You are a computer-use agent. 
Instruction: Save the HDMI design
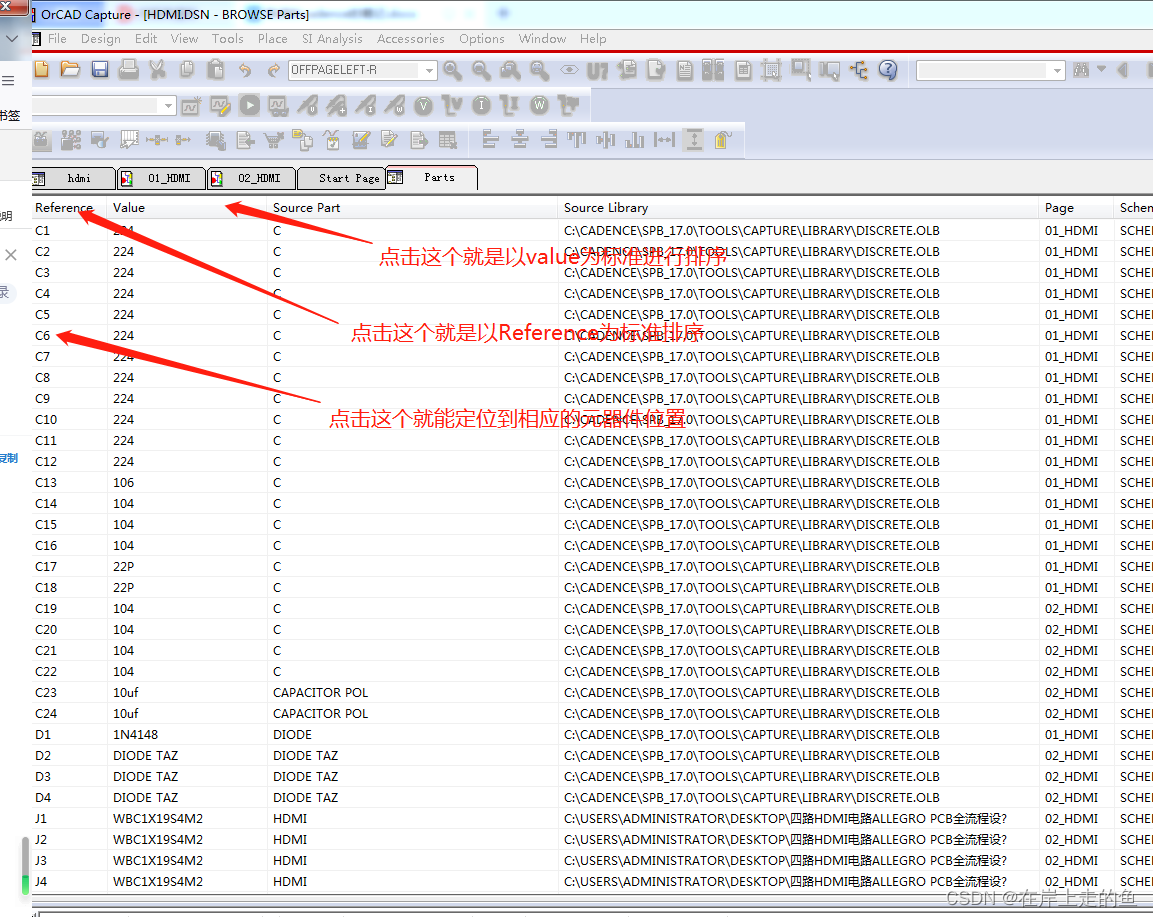(x=99, y=70)
